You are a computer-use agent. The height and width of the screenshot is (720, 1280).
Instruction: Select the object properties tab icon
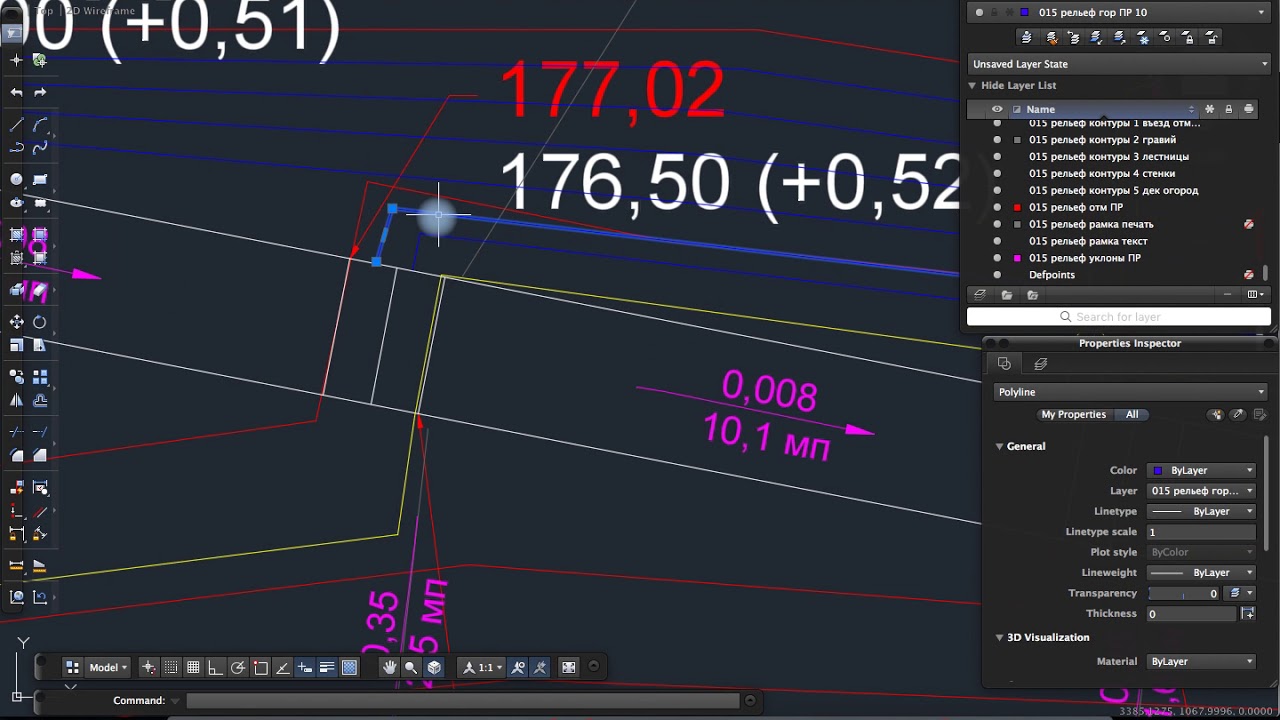pyautogui.click(x=1004, y=364)
